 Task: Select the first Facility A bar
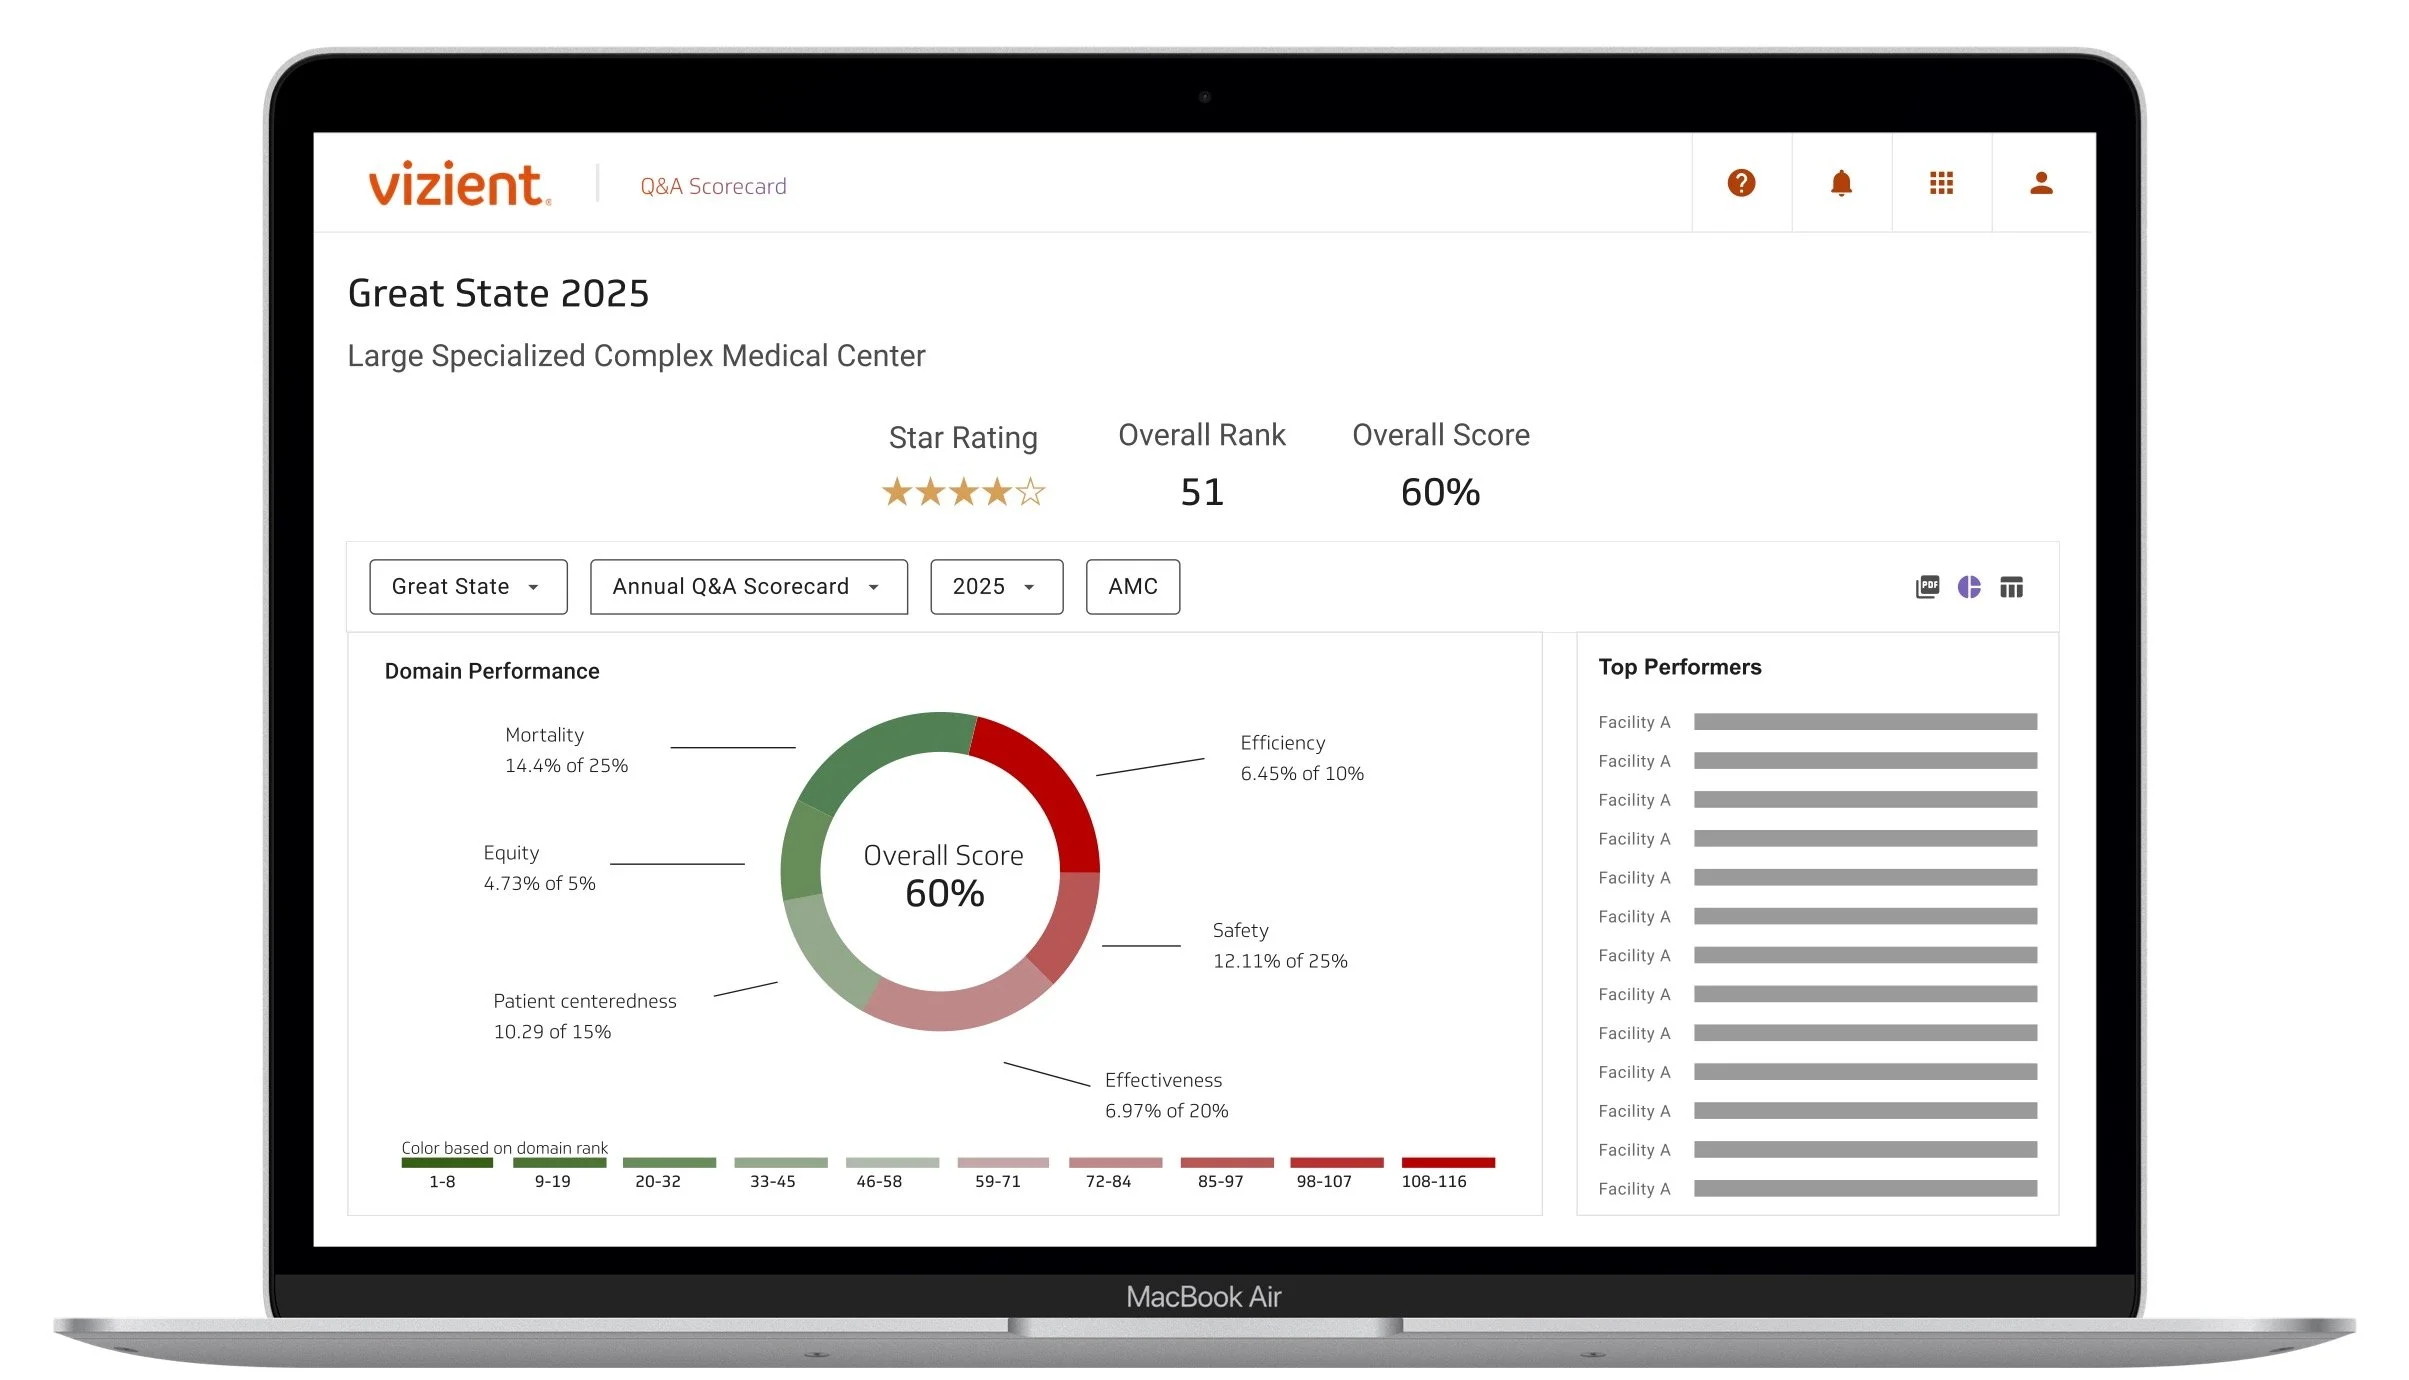point(1864,722)
